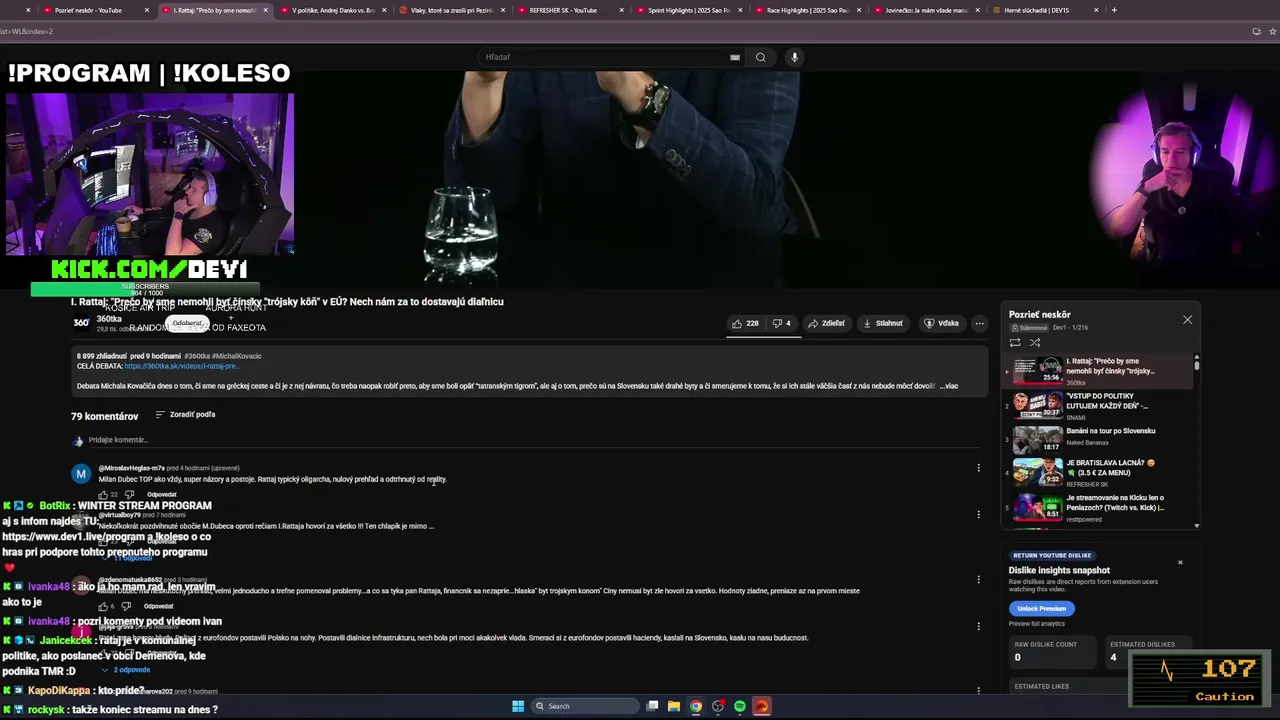The image size is (1280, 720).
Task: Like MiroslavHeglas comment with 22 likes
Action: click(x=103, y=494)
